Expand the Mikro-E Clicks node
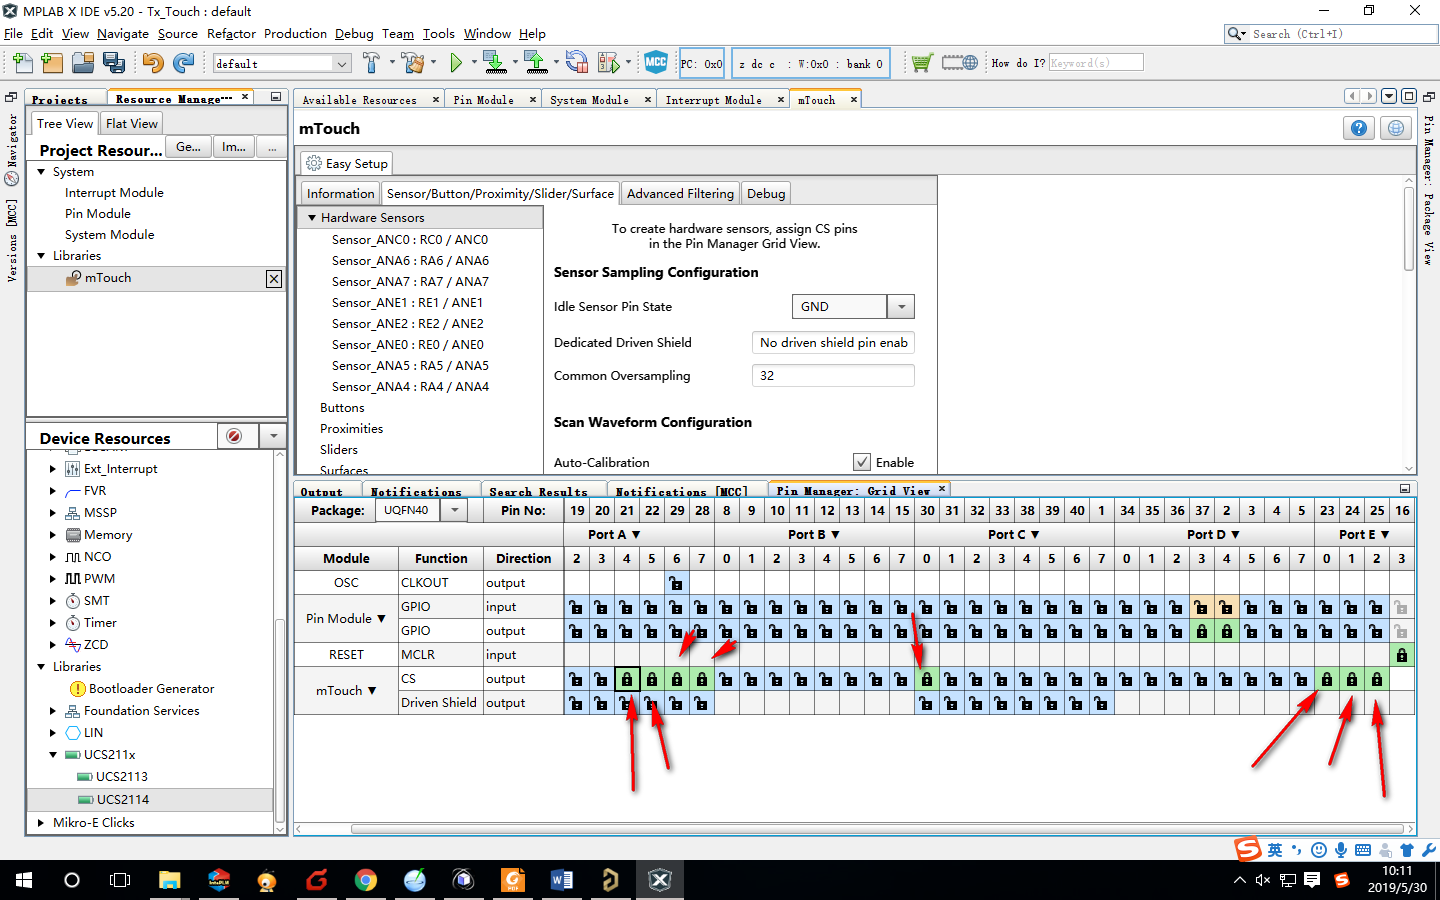 (x=41, y=823)
